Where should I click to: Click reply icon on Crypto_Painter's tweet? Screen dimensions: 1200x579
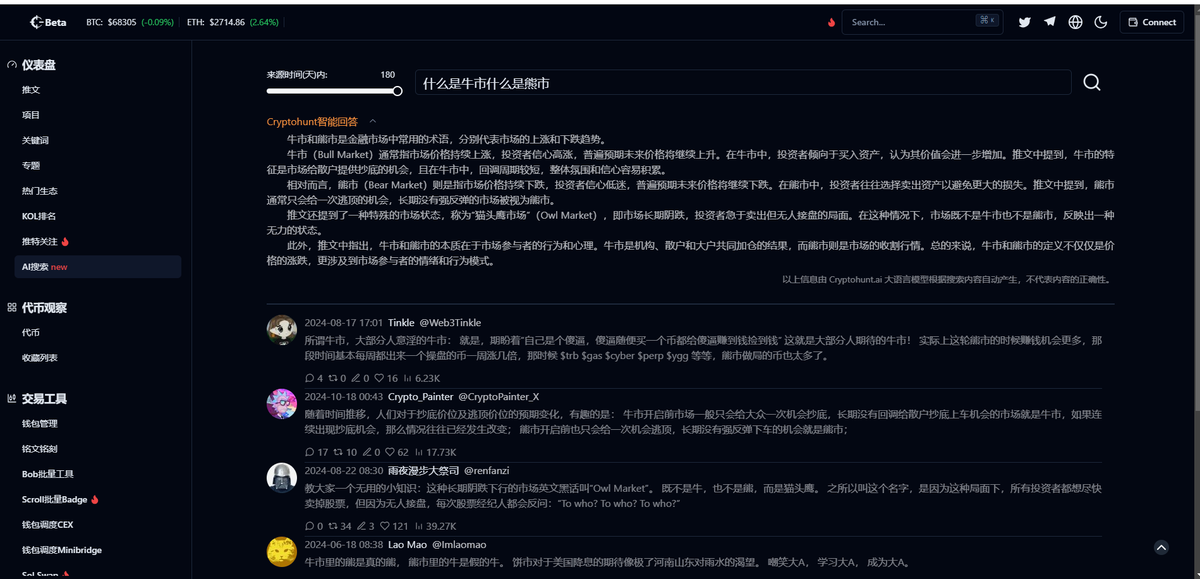pos(310,452)
